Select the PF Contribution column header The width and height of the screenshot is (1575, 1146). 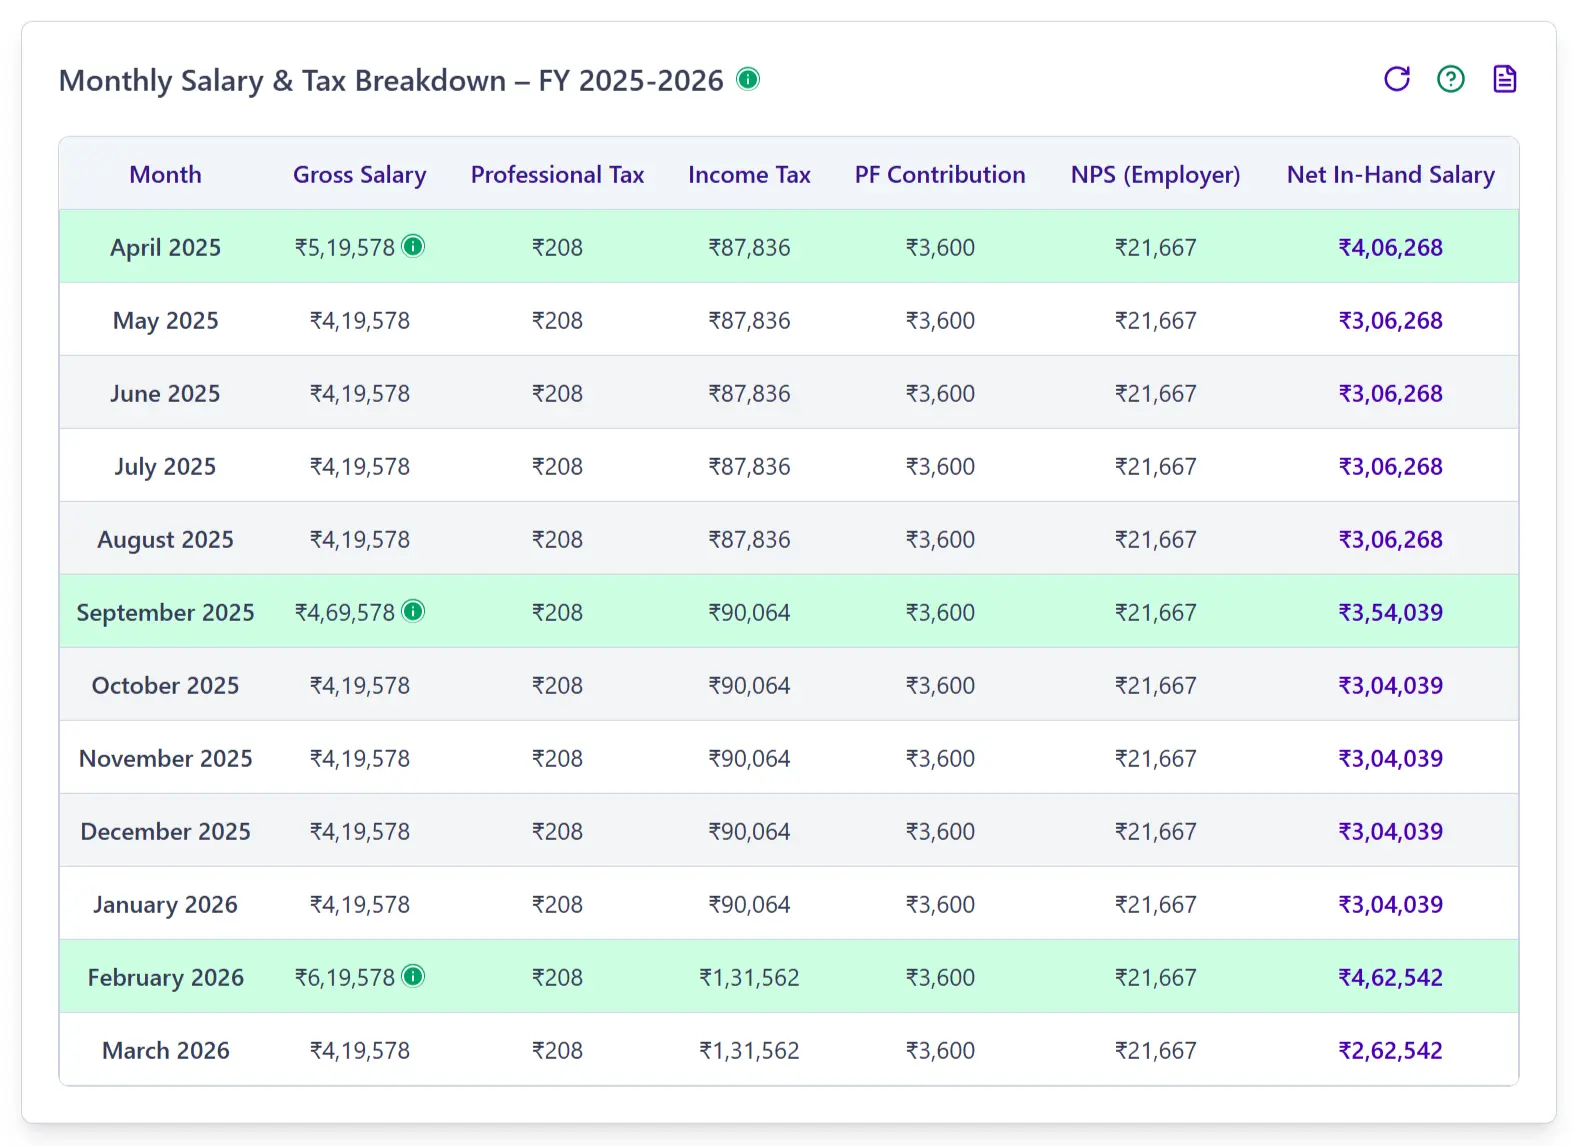939,175
